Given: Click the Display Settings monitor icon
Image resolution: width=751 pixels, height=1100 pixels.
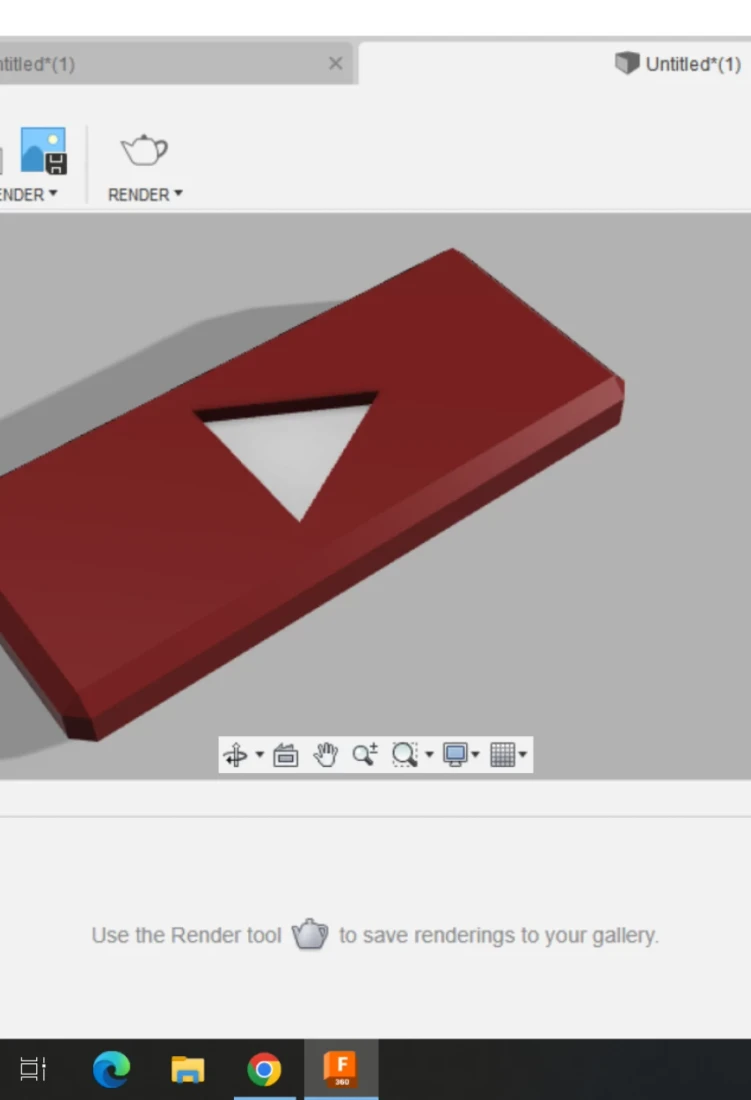Looking at the screenshot, I should coord(455,755).
